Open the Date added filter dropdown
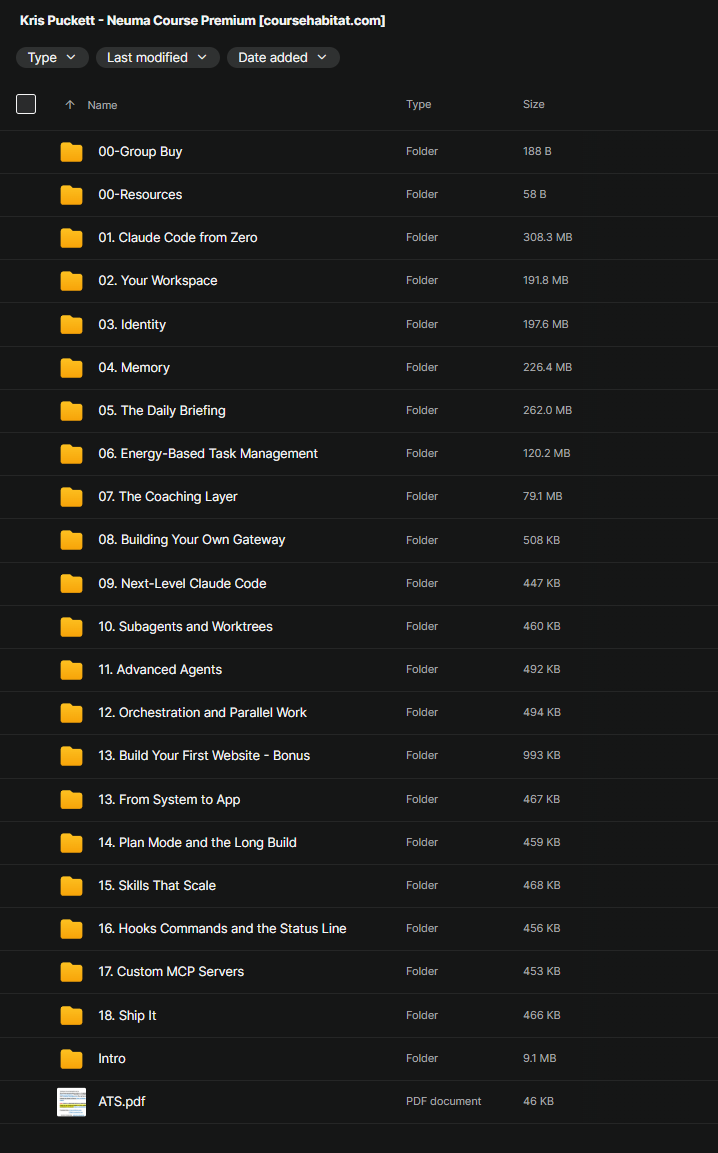This screenshot has width=718, height=1153. (283, 57)
